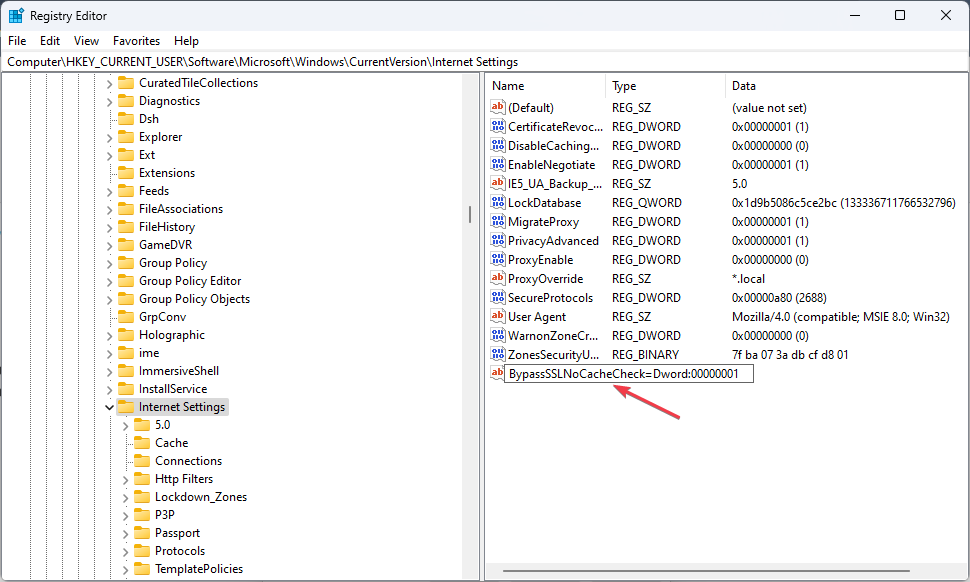This screenshot has width=970, height=582.
Task: Click the horizontal scrollbar of values pane
Action: tap(706, 571)
